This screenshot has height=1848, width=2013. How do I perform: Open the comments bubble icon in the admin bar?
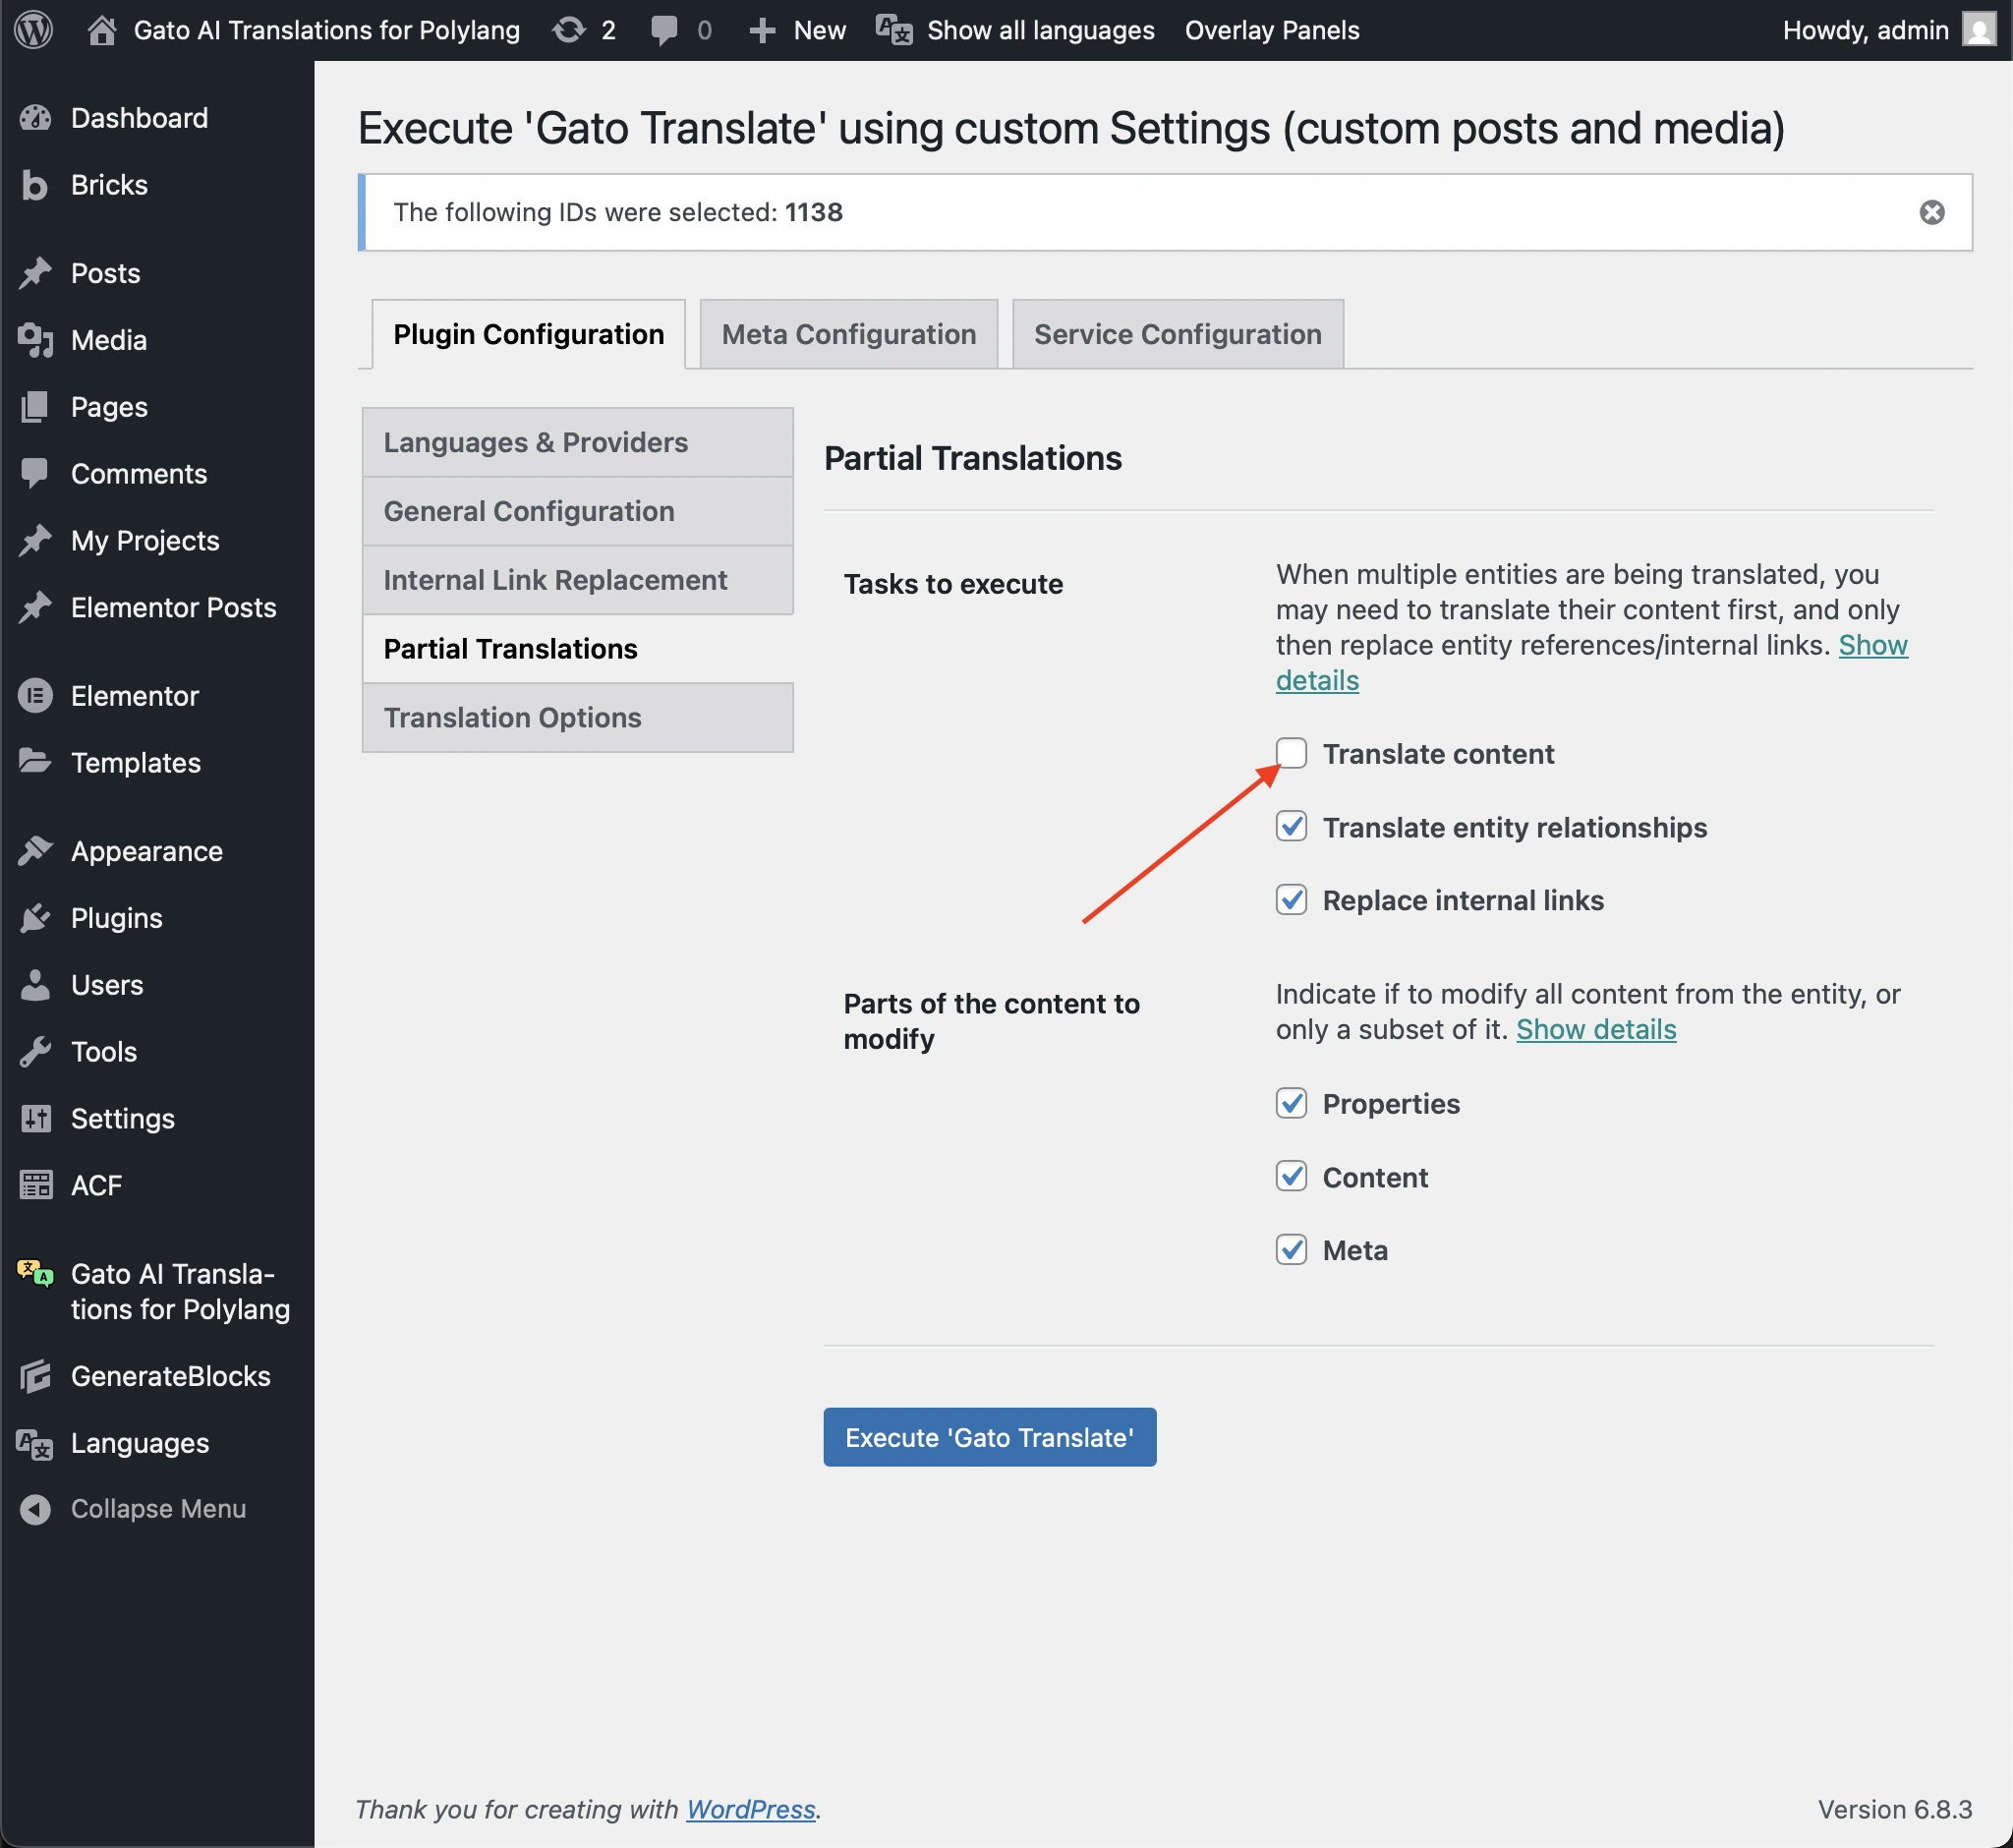664,29
